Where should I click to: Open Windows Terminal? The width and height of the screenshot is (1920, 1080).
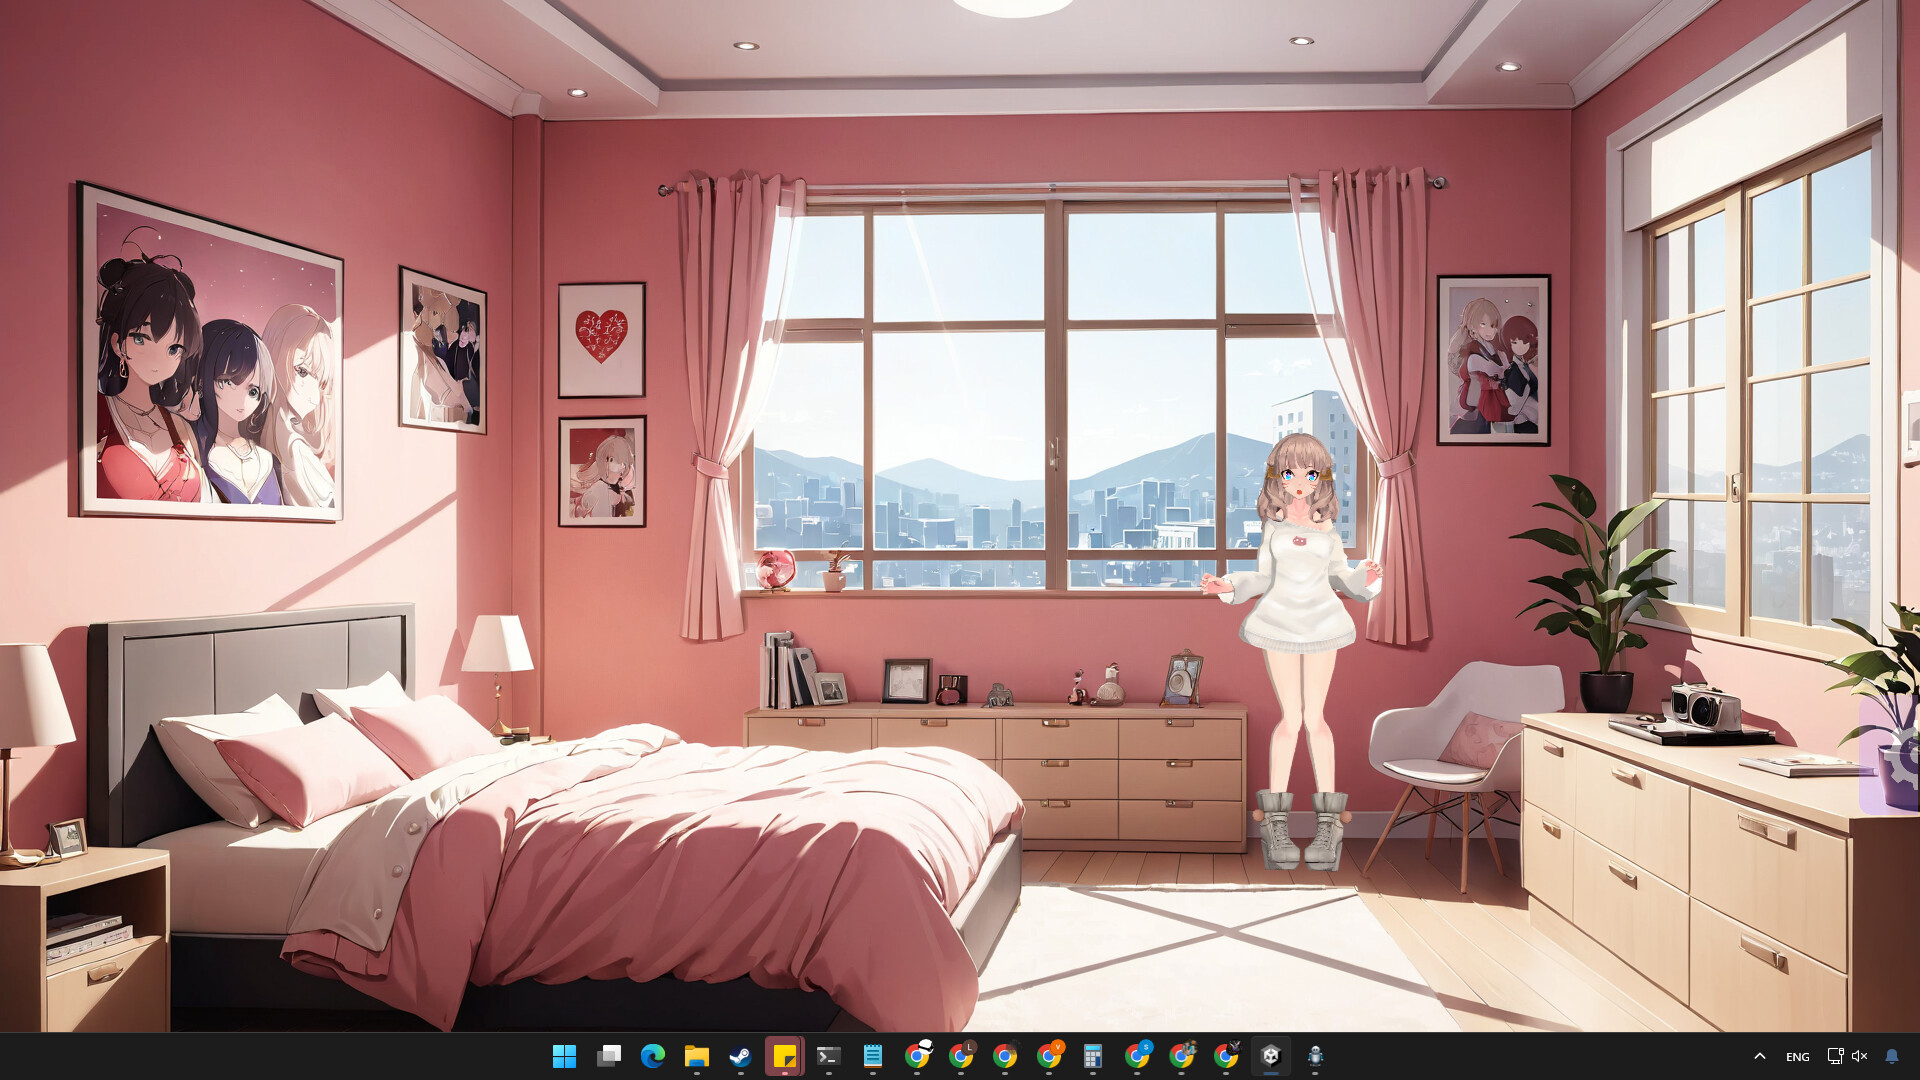(x=828, y=1057)
